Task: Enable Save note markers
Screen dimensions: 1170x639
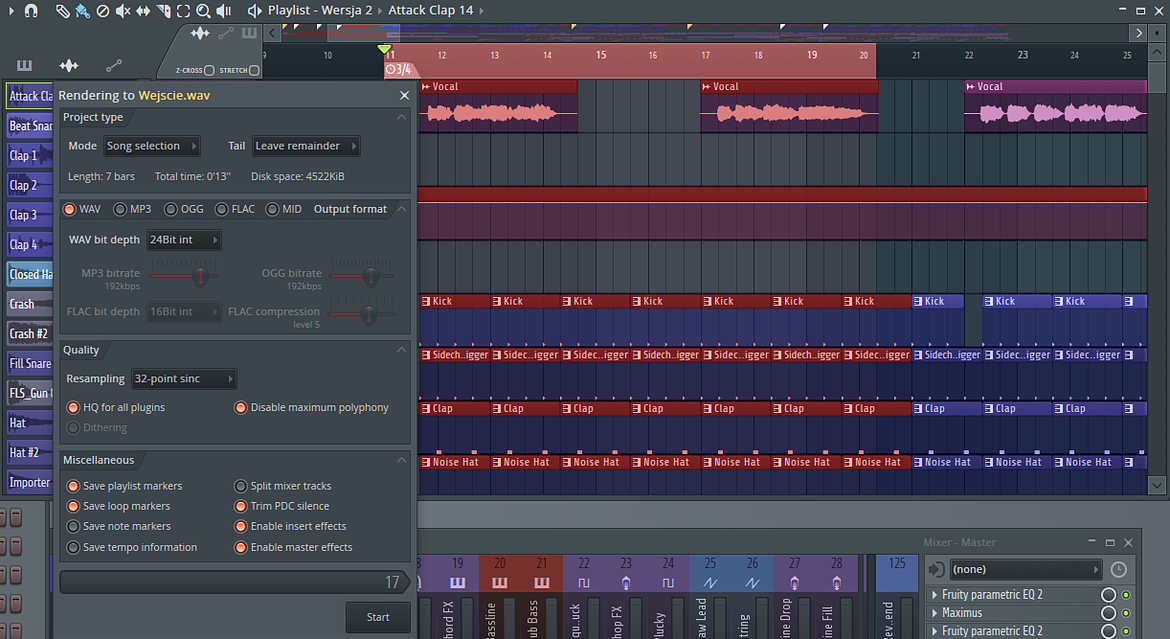Action: point(73,526)
